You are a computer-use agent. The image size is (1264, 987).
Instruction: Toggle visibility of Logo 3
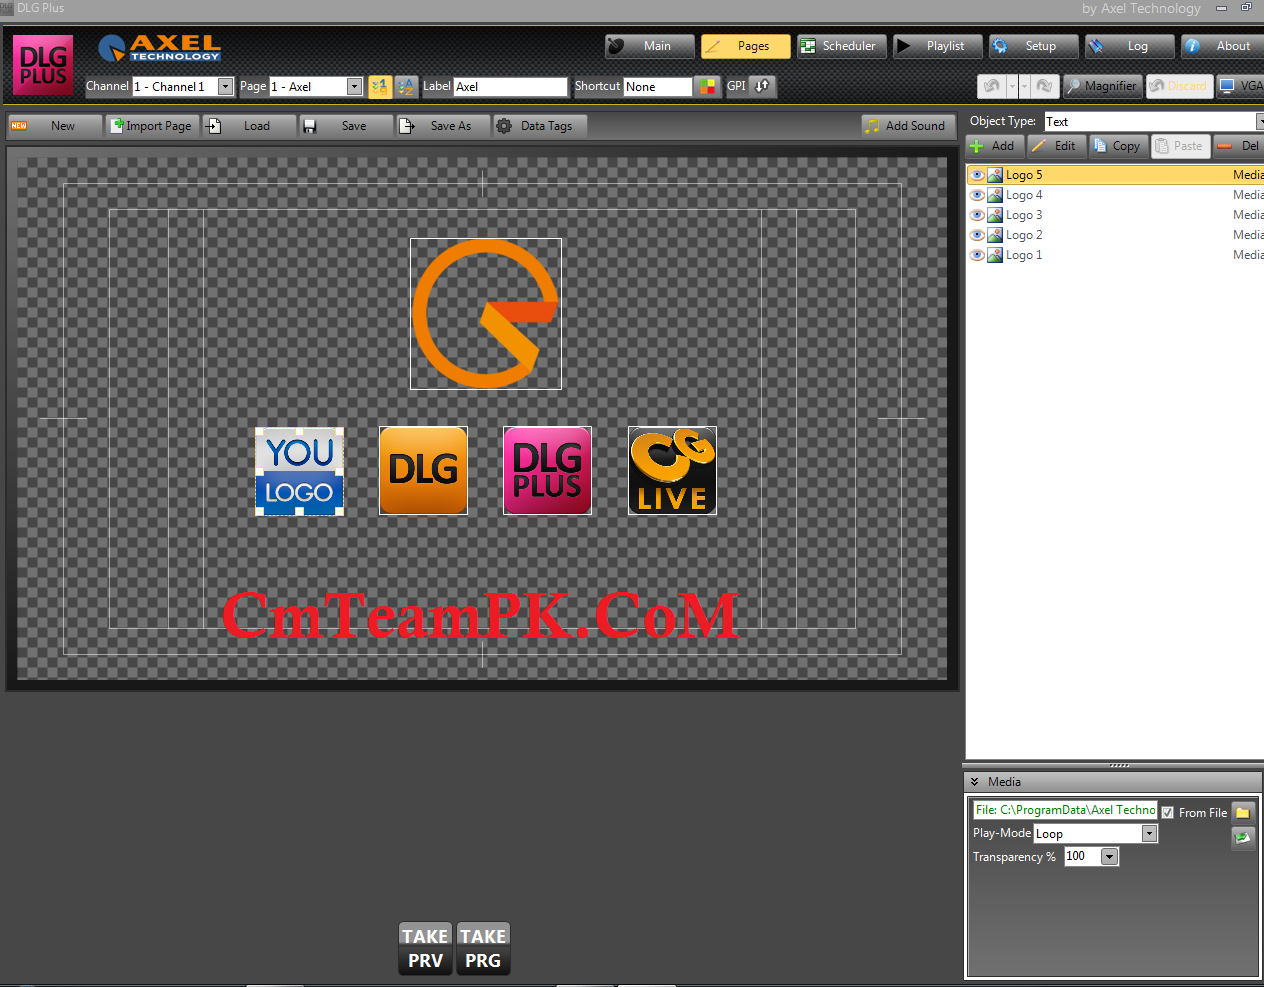pos(977,215)
